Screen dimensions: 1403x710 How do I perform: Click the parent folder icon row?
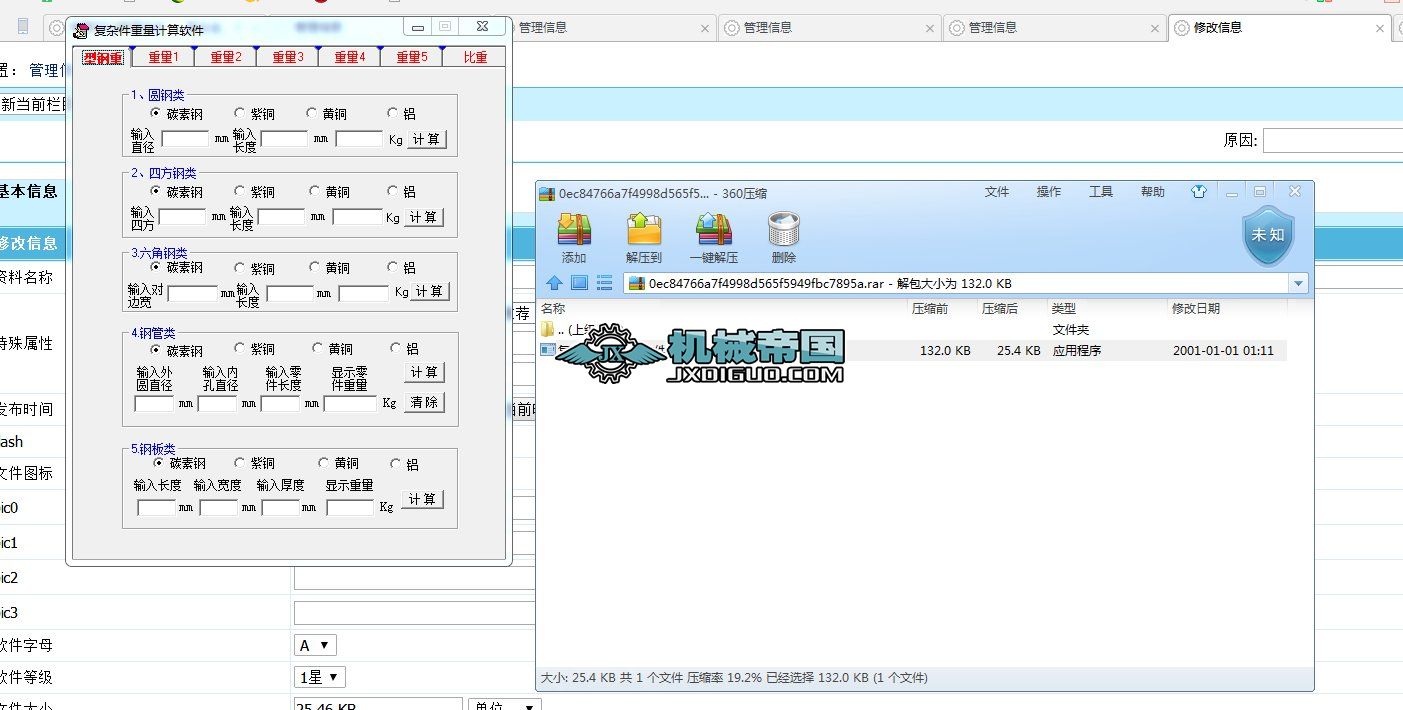coord(547,329)
